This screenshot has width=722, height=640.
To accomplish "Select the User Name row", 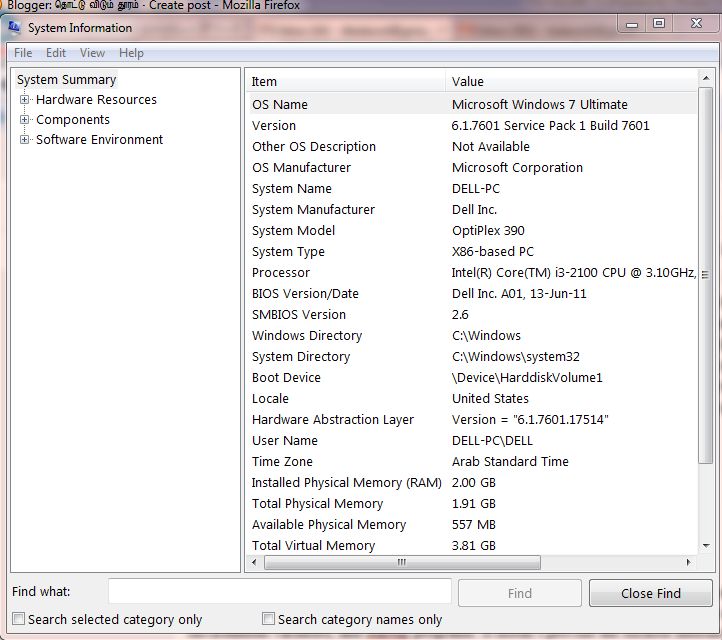I will (x=472, y=441).
